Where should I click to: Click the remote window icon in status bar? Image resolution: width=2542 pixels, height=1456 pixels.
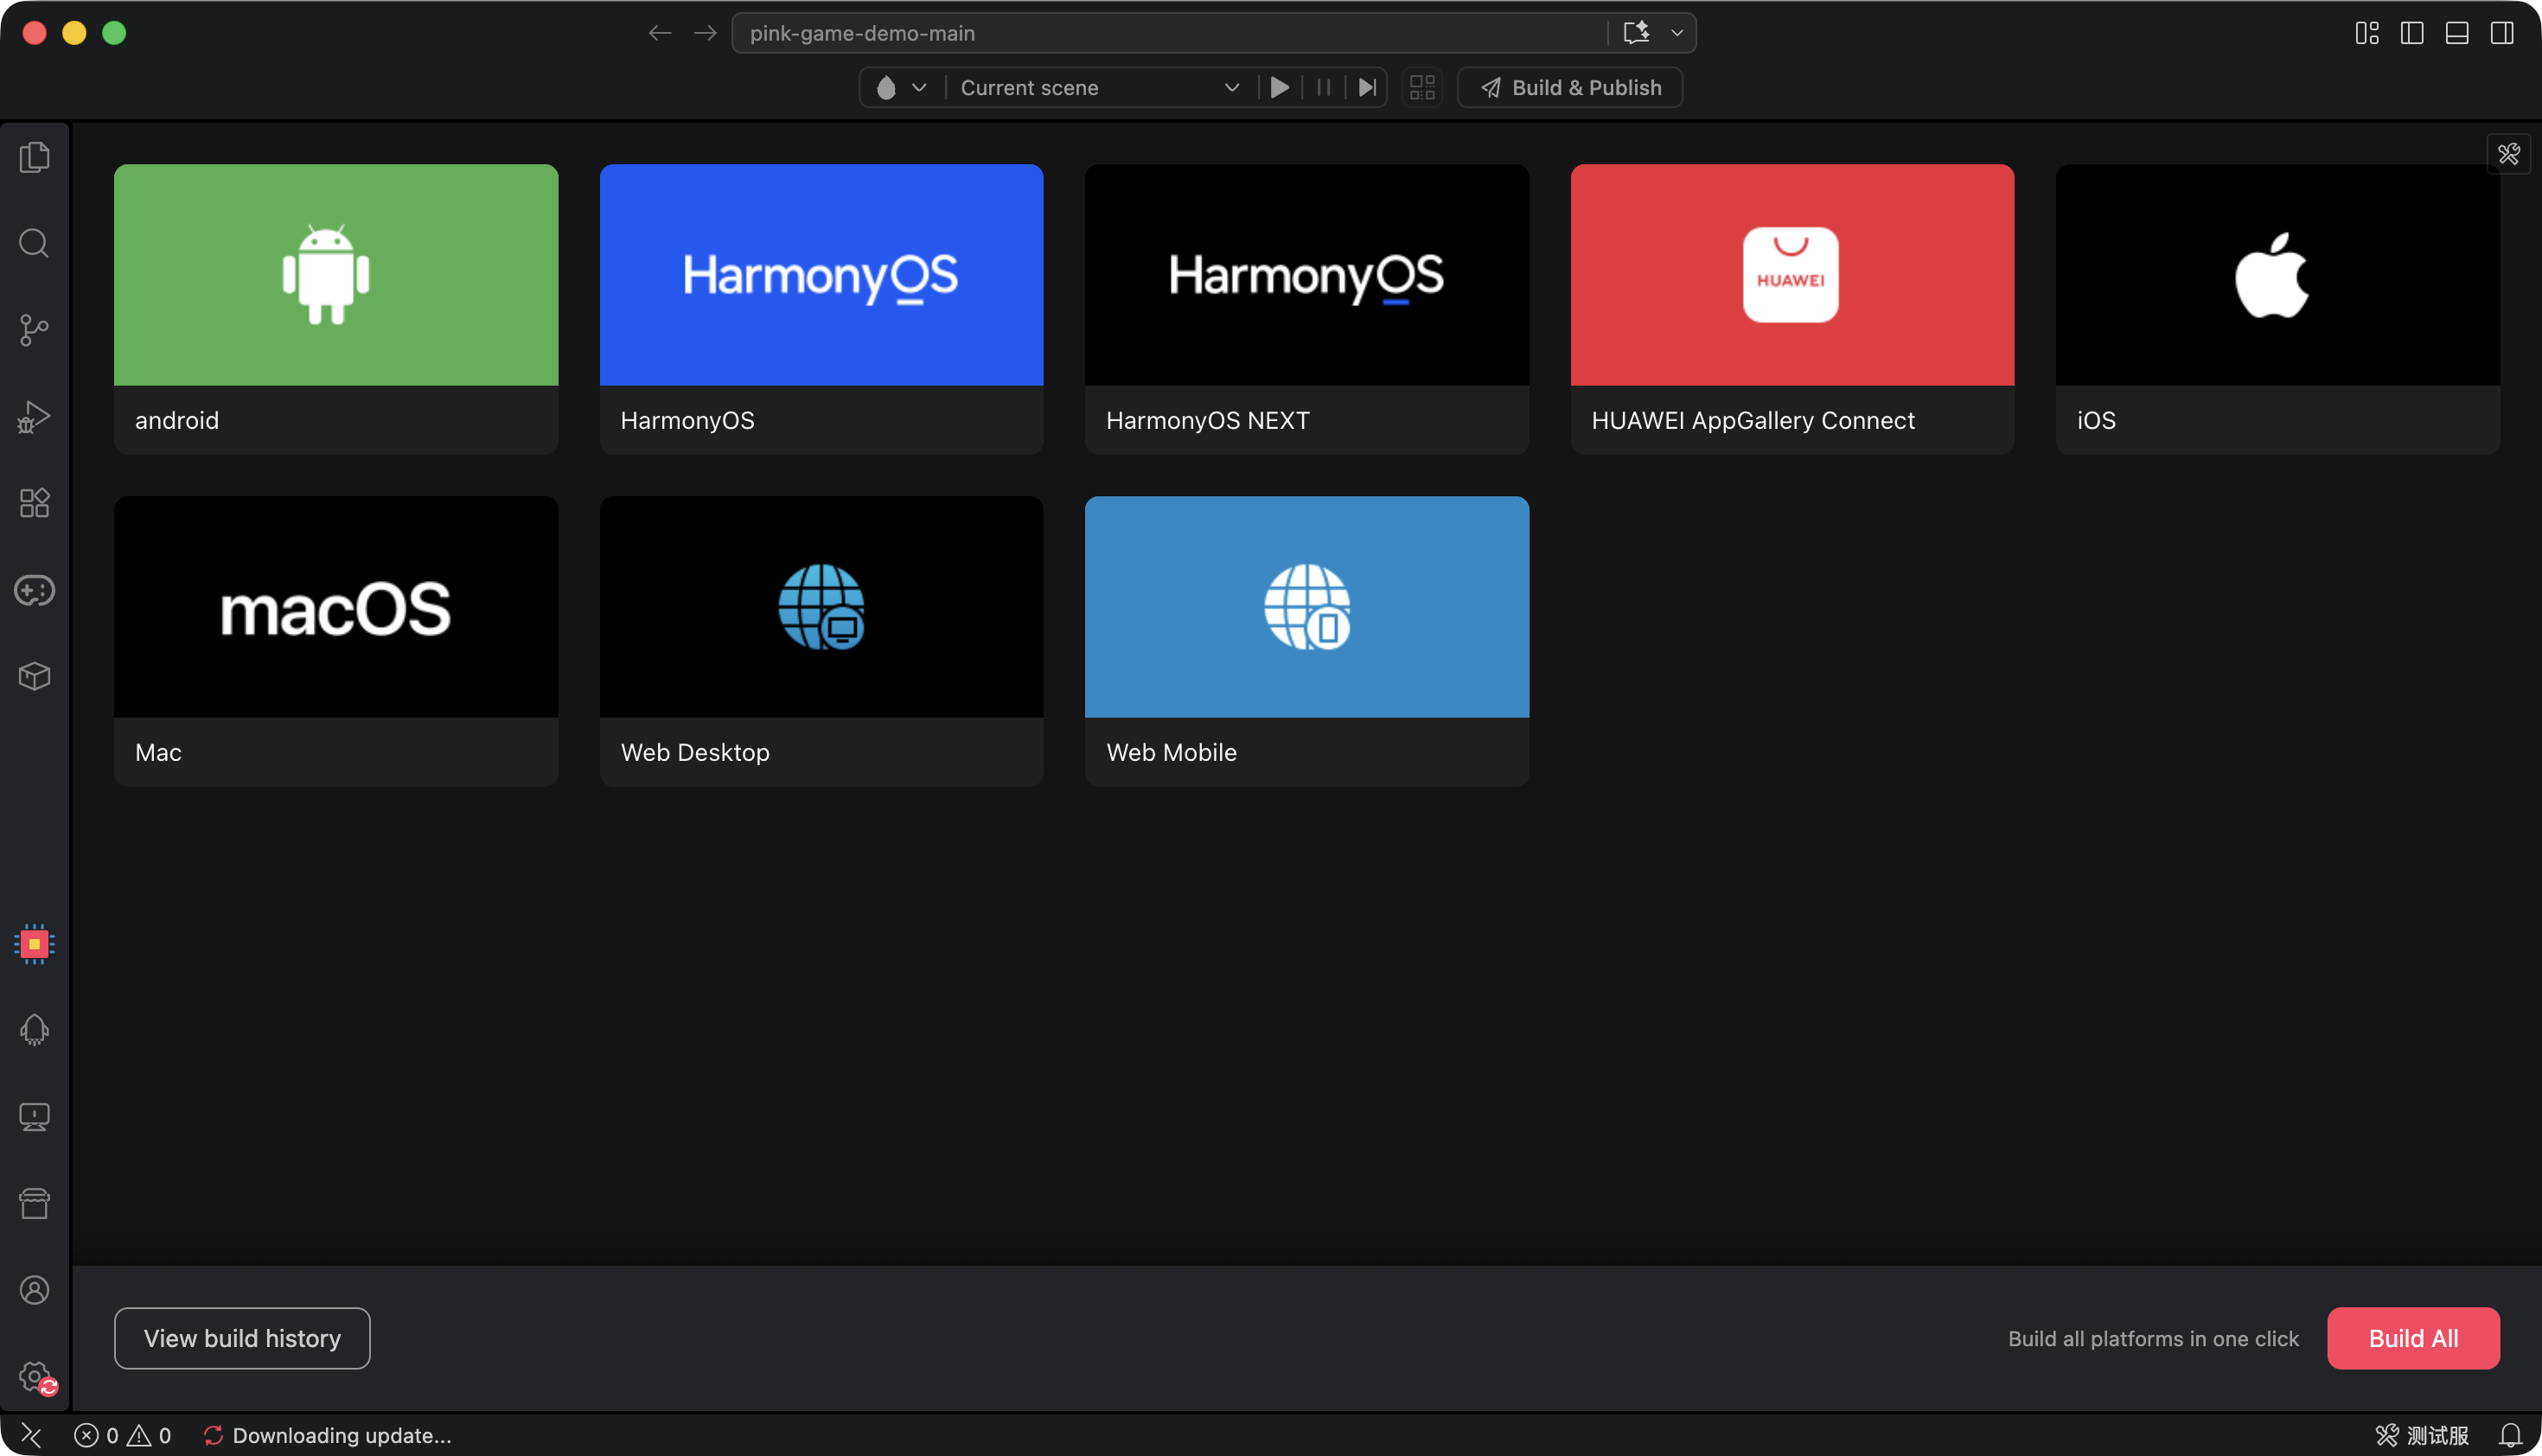click(31, 1435)
